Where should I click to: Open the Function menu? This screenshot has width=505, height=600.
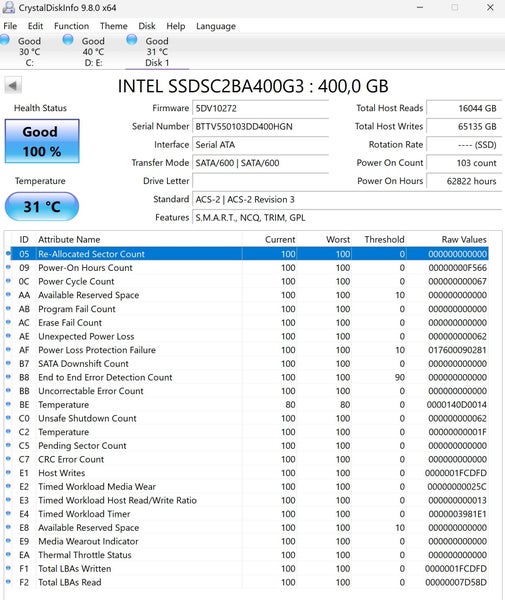pyautogui.click(x=72, y=26)
